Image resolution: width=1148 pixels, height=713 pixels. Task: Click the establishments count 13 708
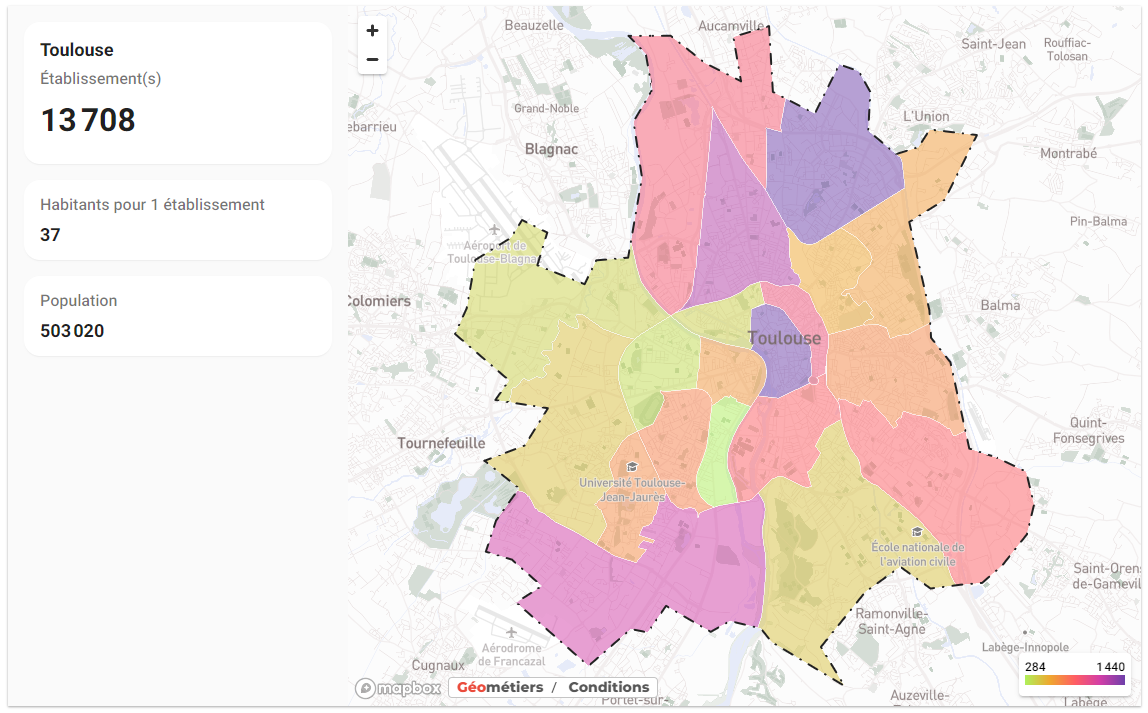[x=88, y=120]
